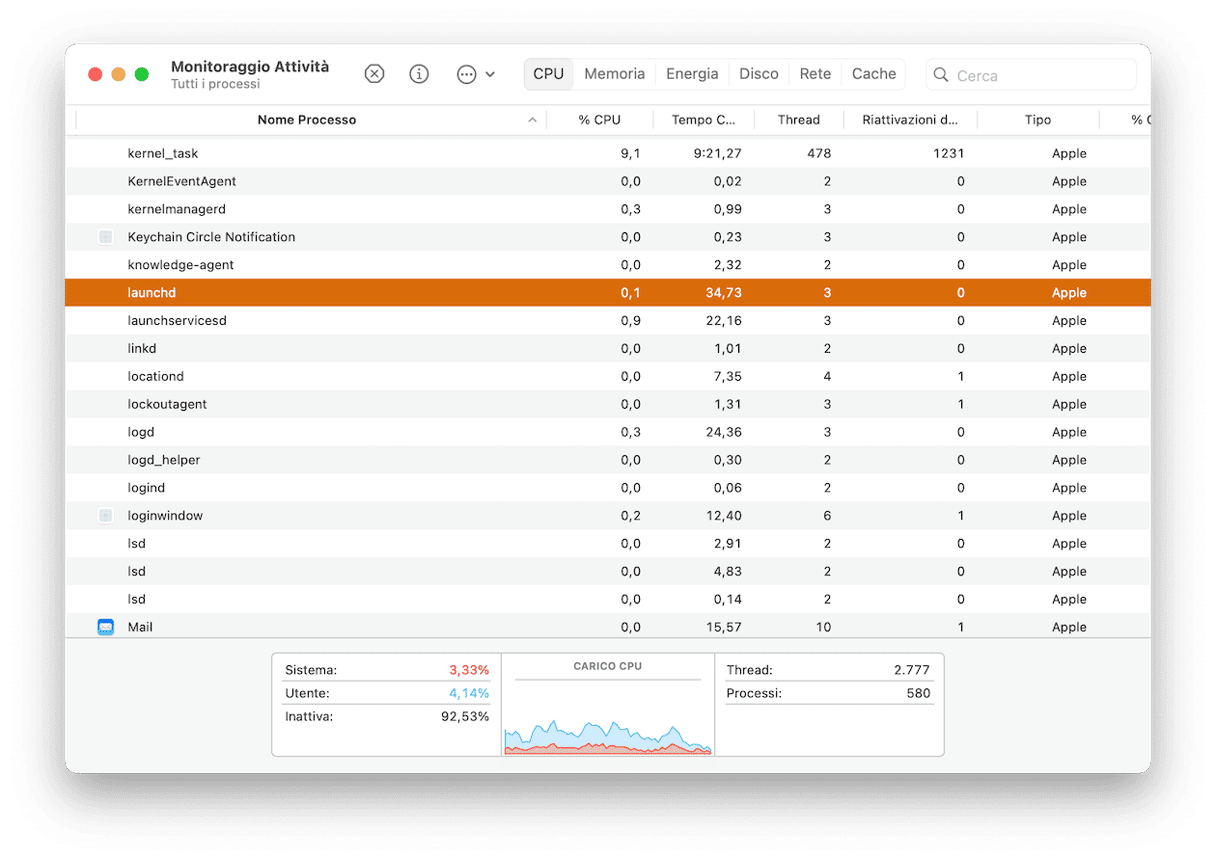1216x859 pixels.
Task: Select the loginwindow process name
Action: (165, 516)
